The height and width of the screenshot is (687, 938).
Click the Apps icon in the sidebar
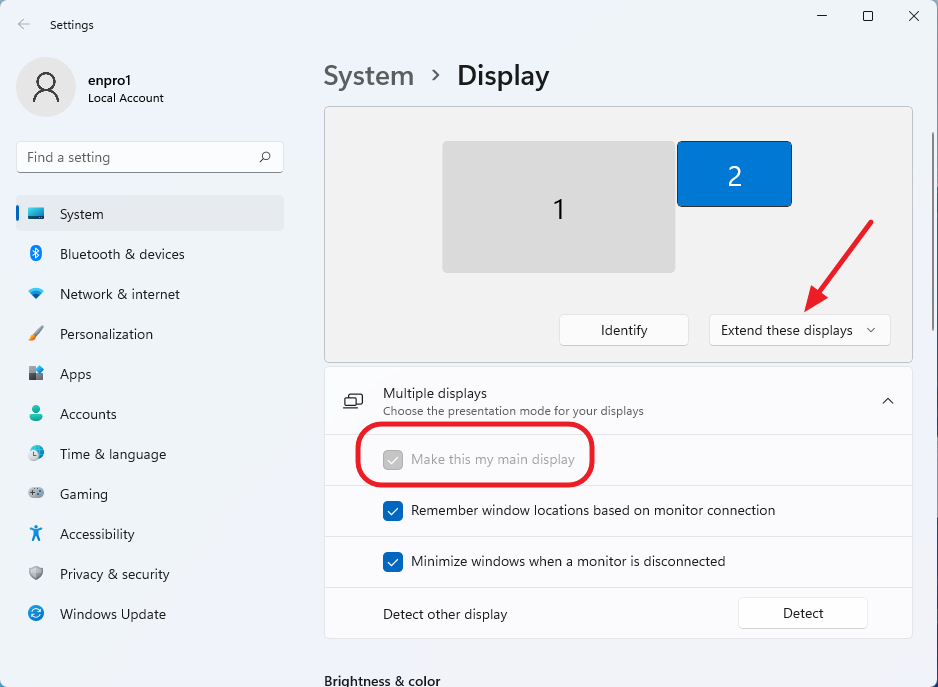(x=36, y=373)
